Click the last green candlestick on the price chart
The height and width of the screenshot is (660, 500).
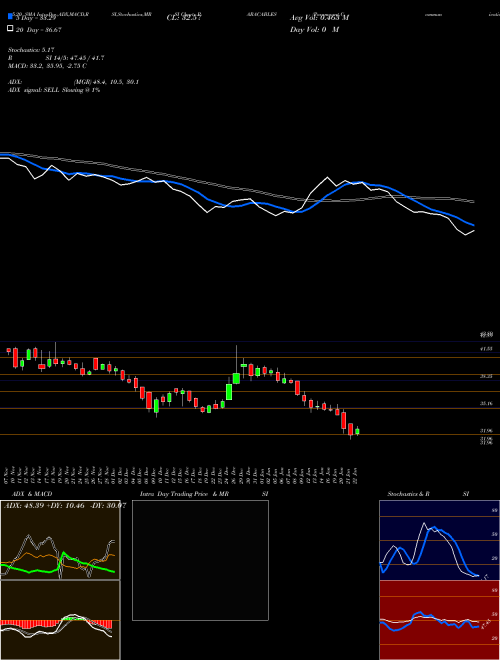[357, 431]
